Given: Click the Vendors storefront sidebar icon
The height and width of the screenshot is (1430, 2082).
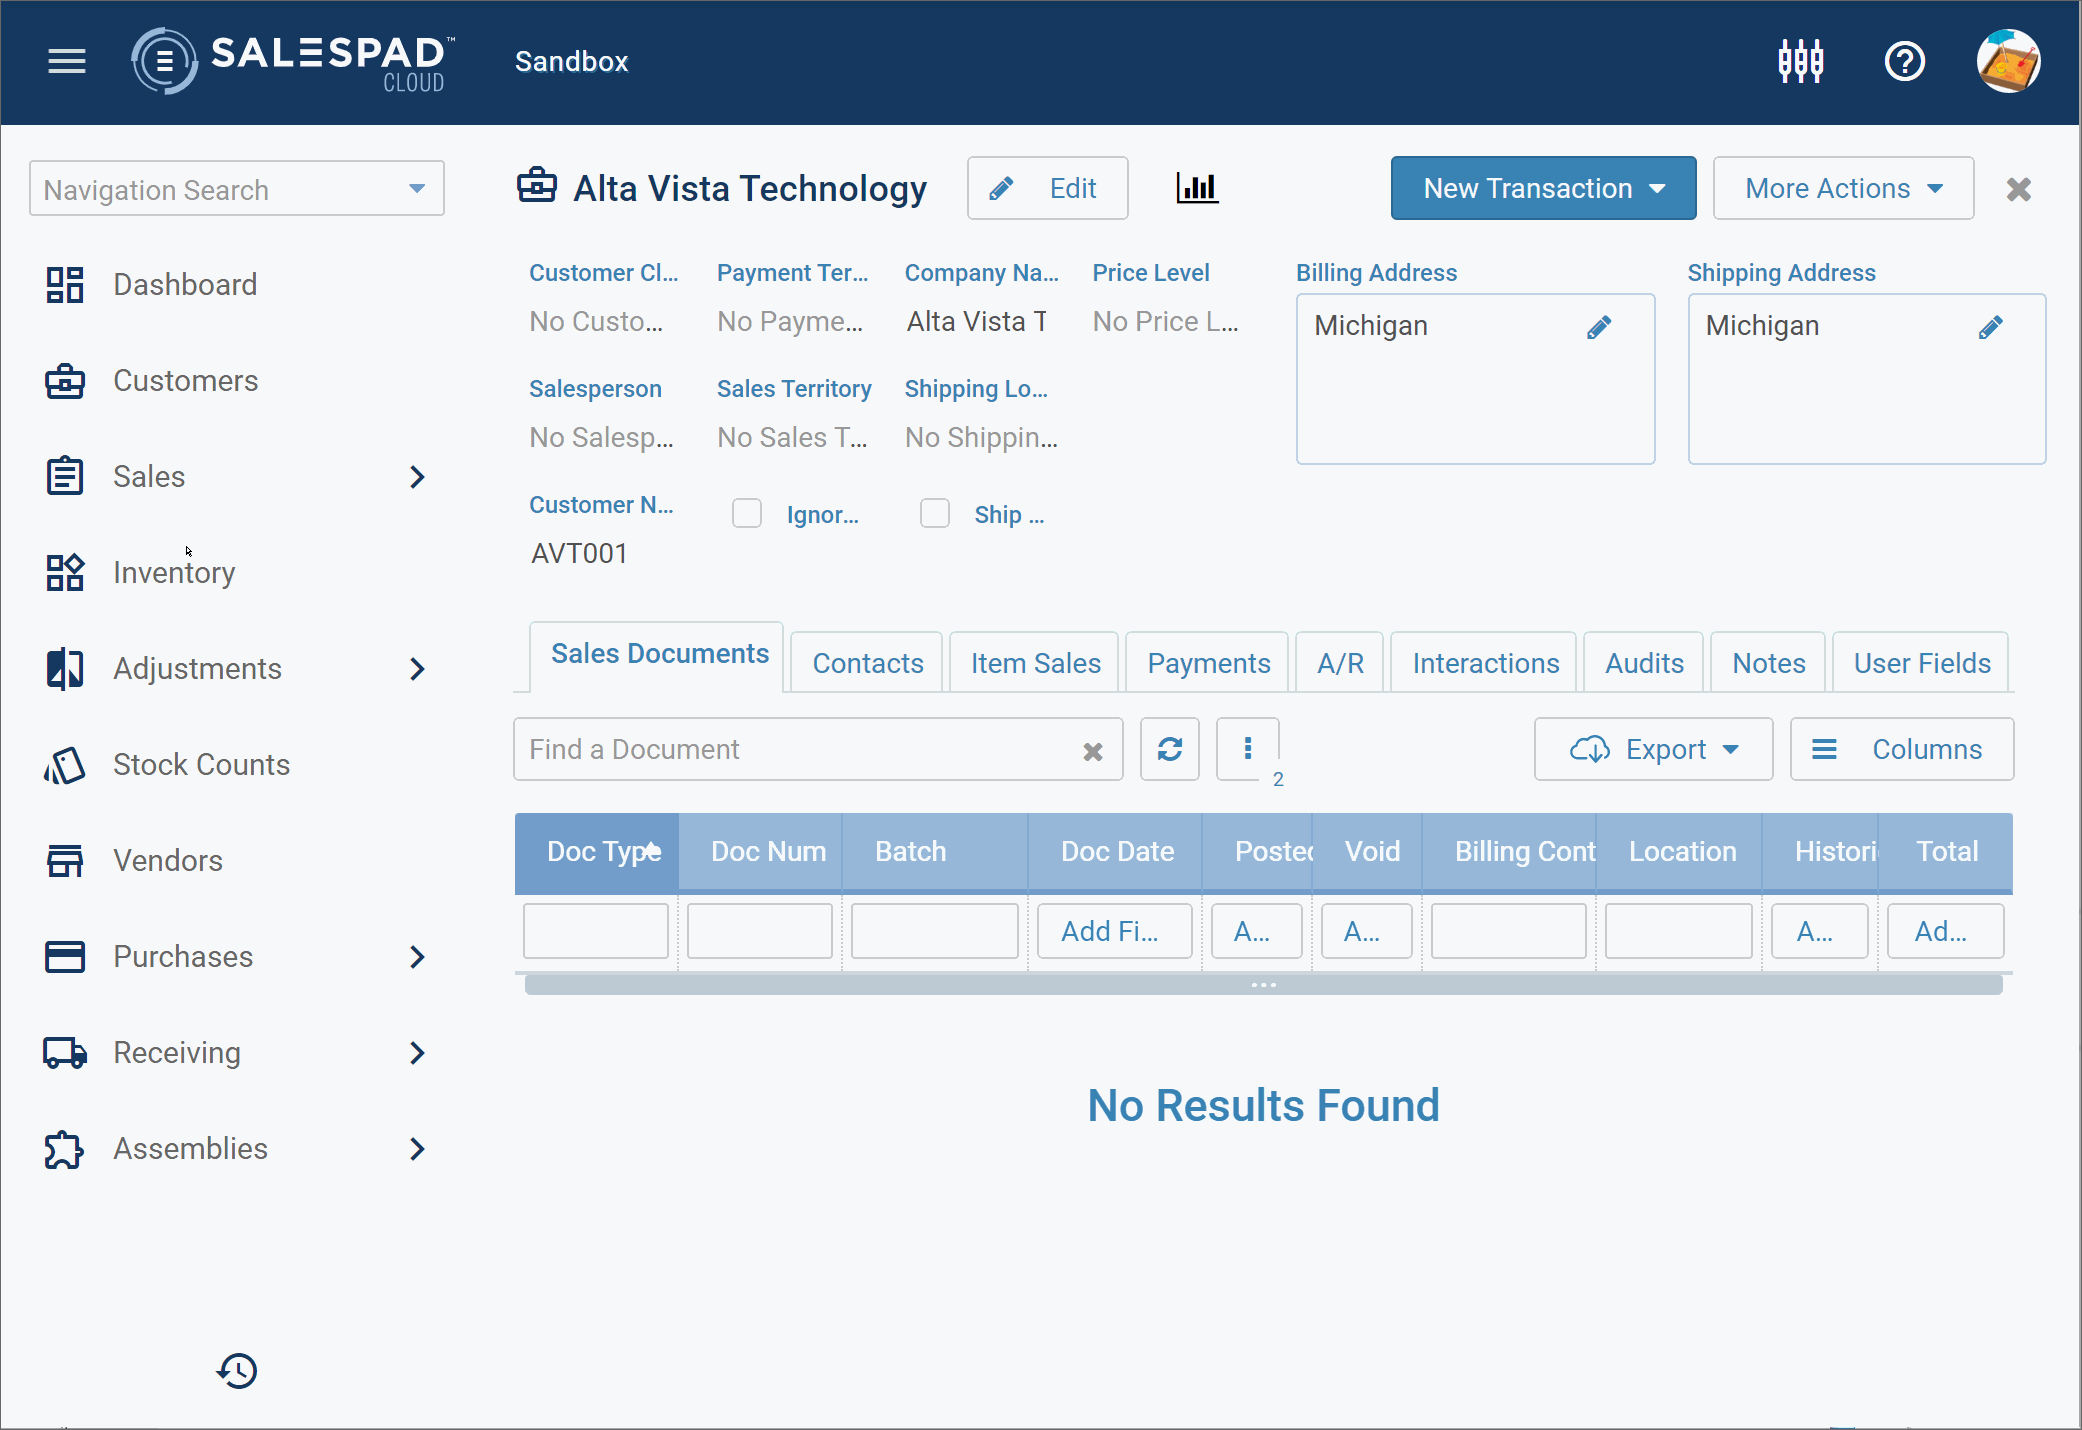Looking at the screenshot, I should [x=65, y=861].
